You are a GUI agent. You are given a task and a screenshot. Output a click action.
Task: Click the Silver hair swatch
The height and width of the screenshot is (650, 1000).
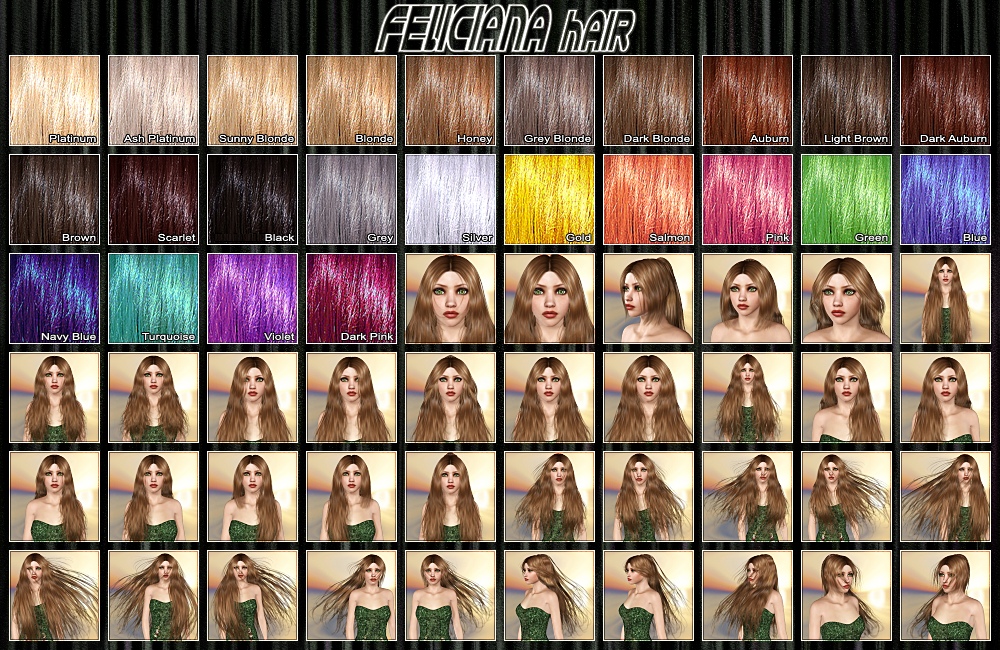coord(450,199)
